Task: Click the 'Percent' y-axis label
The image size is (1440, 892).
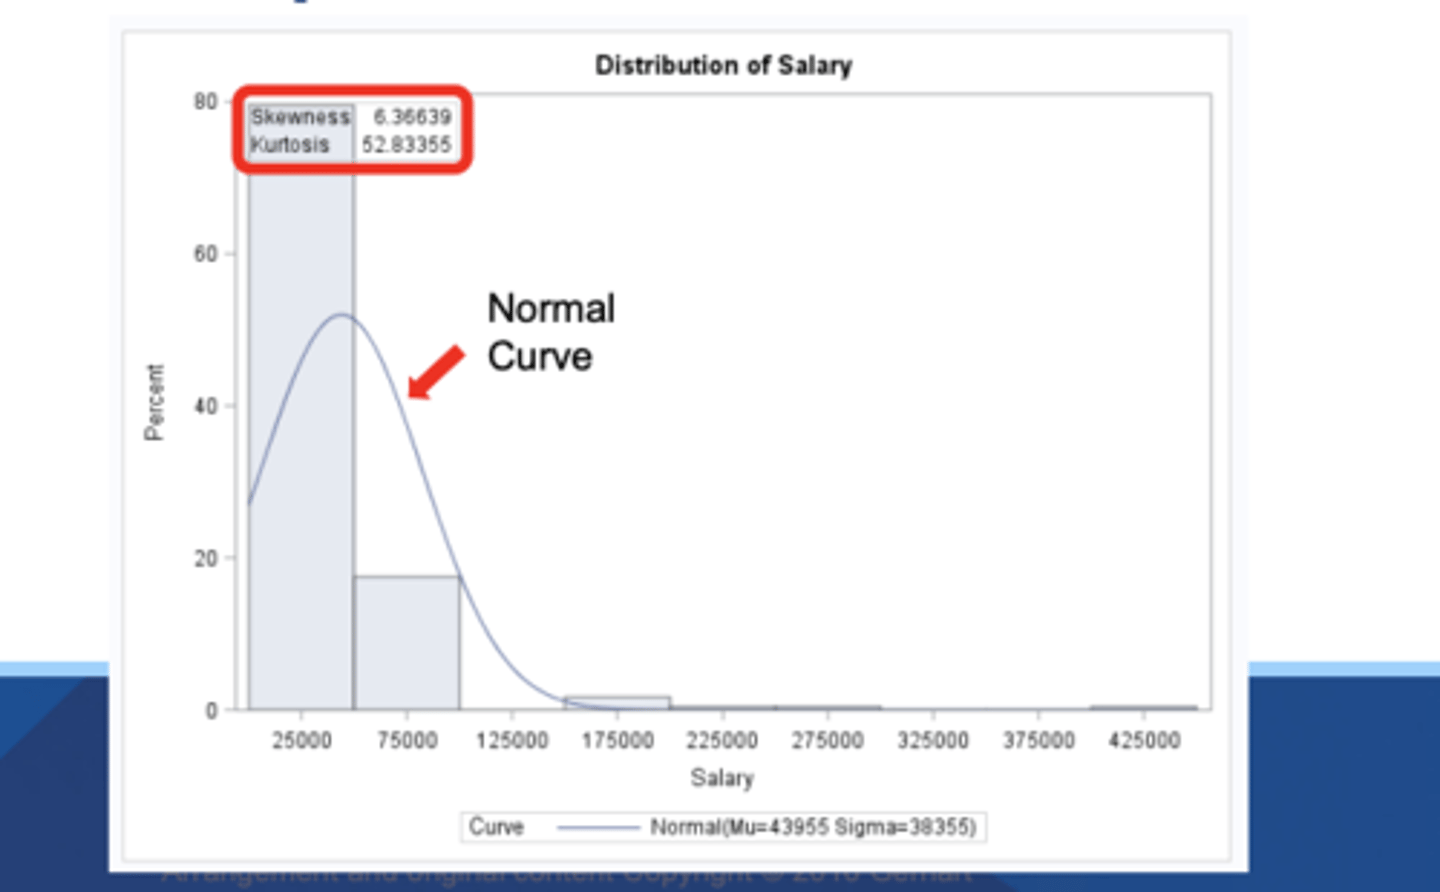Action: [x=153, y=402]
